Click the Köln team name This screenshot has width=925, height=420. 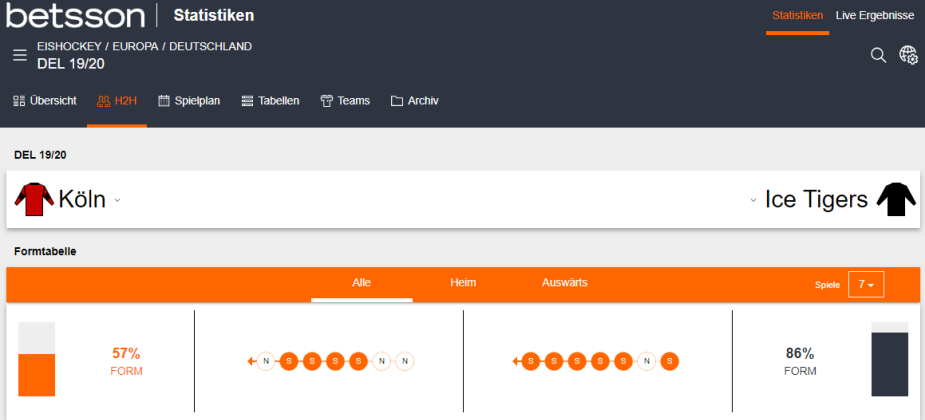click(82, 199)
